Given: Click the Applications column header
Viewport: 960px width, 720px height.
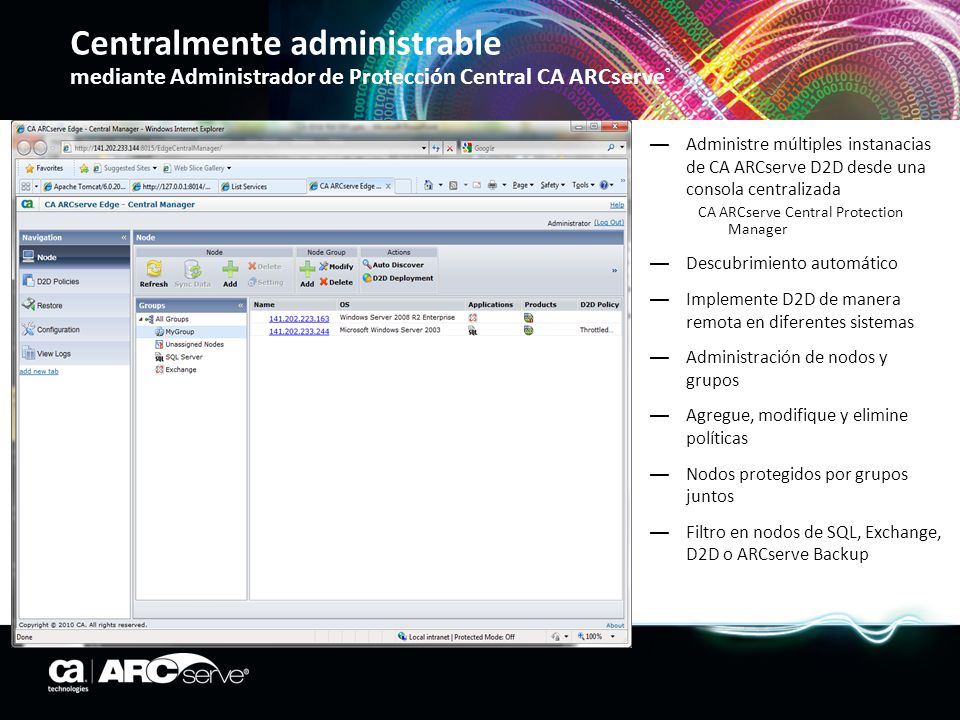Looking at the screenshot, I should tap(490, 304).
